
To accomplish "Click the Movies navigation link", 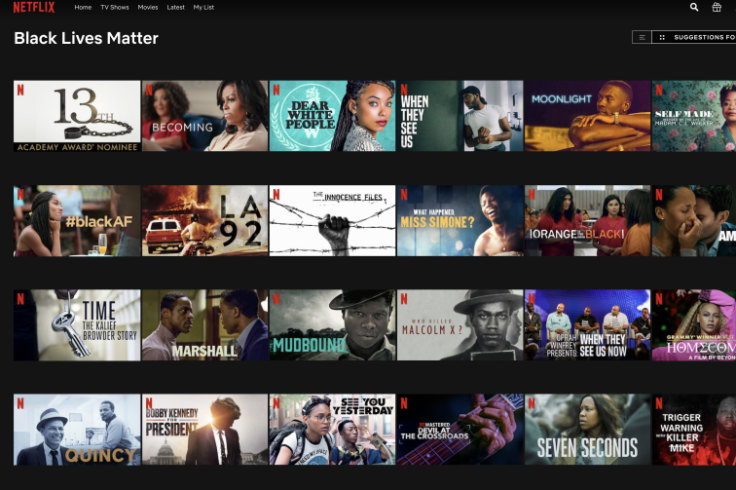I will point(148,8).
